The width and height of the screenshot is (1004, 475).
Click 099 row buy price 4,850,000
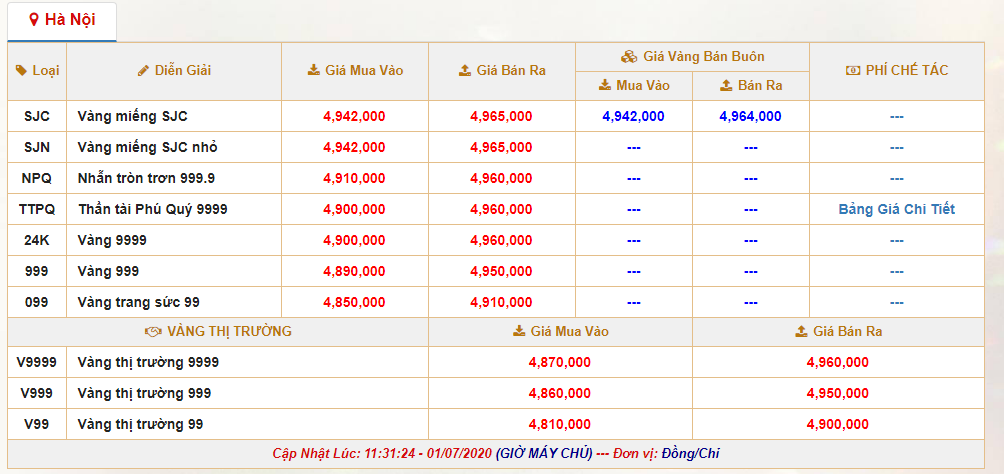click(355, 302)
